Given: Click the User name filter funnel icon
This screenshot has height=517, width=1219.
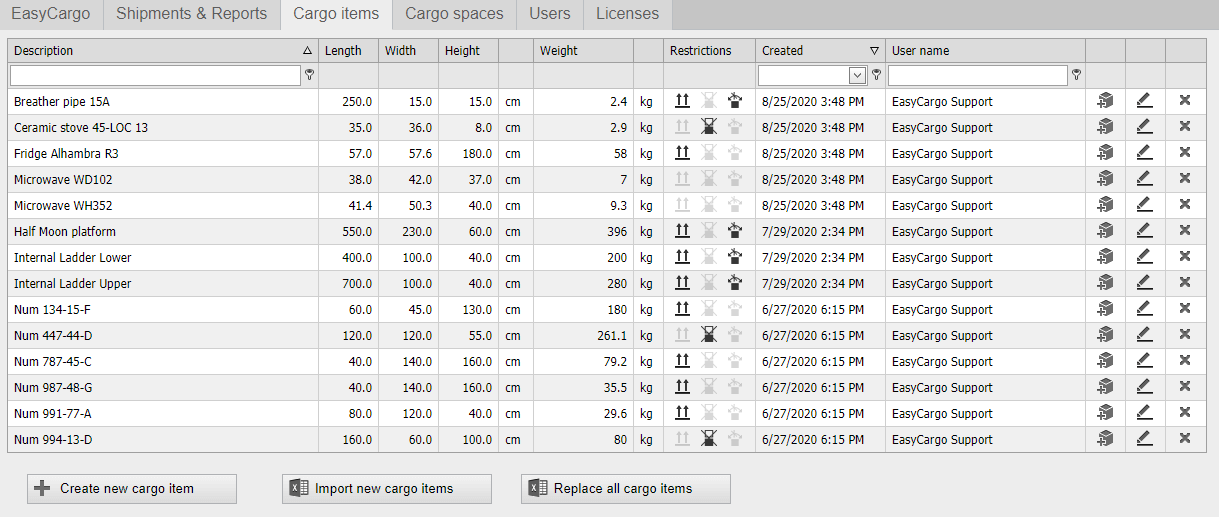Looking at the screenshot, I should [x=1076, y=75].
